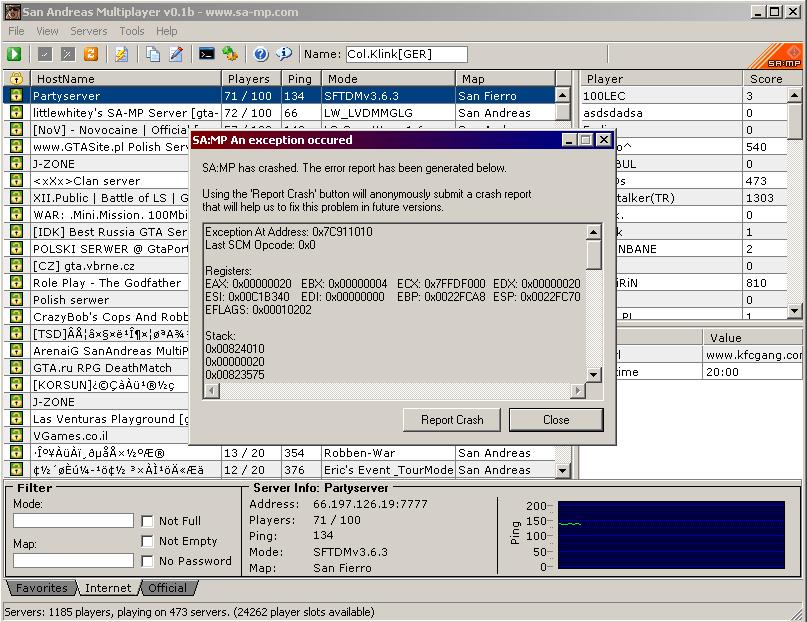Click the lock icon column header
This screenshot has height=622, width=807.
(16, 79)
